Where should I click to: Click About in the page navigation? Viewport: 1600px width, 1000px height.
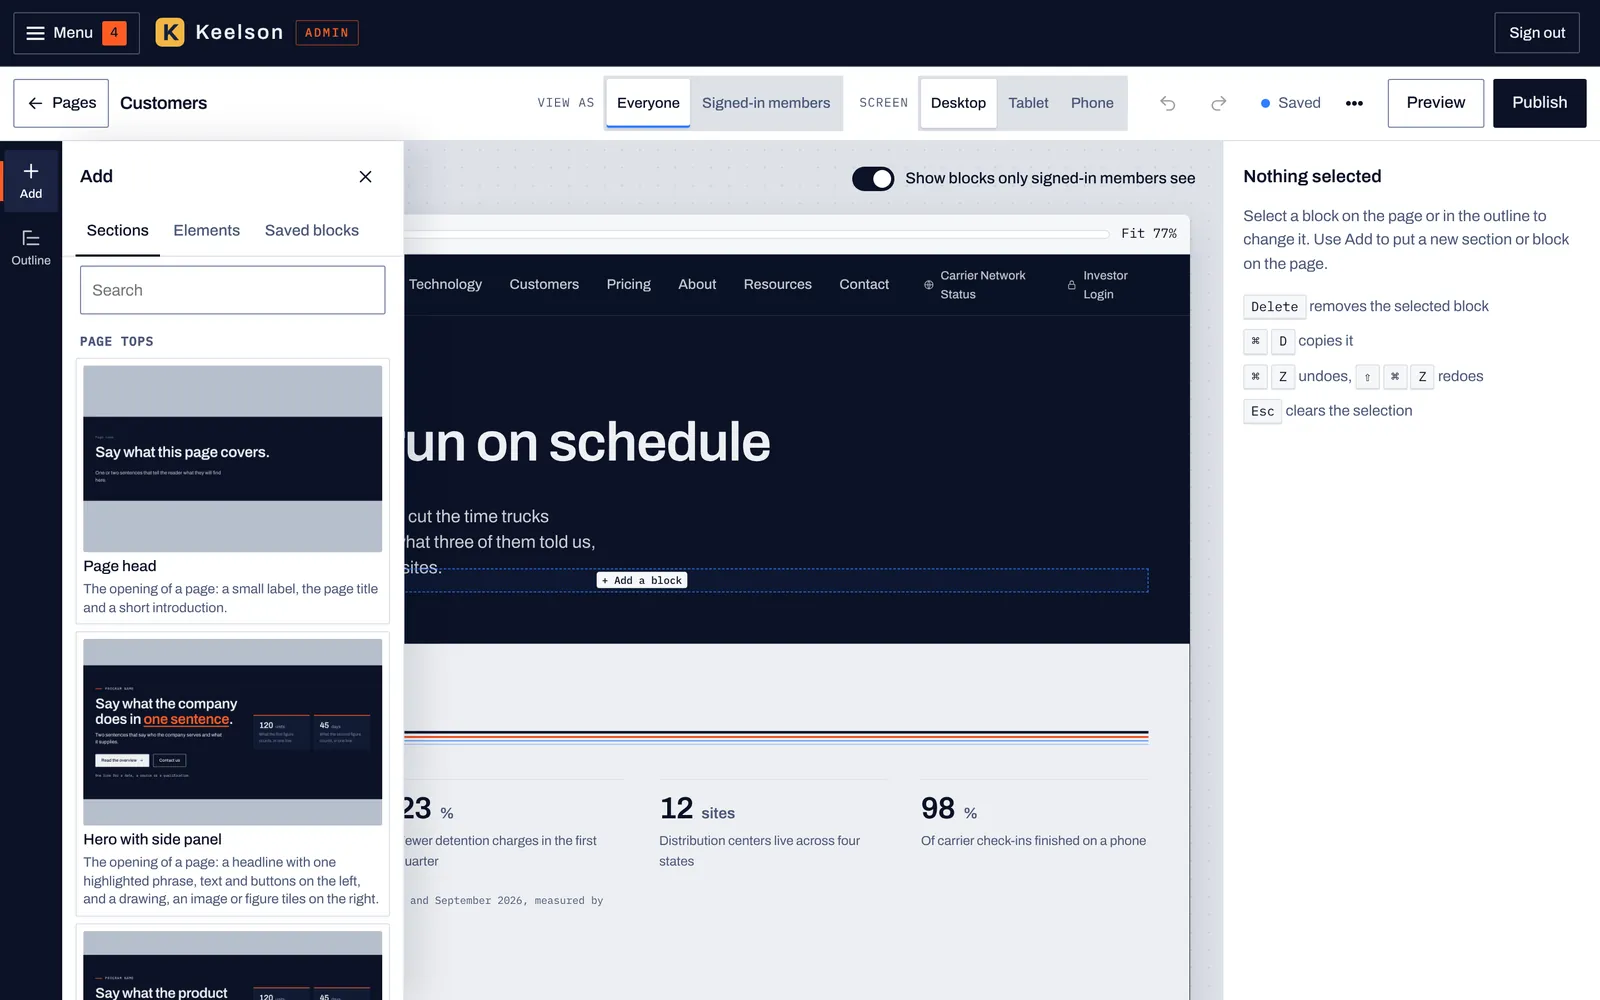[x=697, y=285]
